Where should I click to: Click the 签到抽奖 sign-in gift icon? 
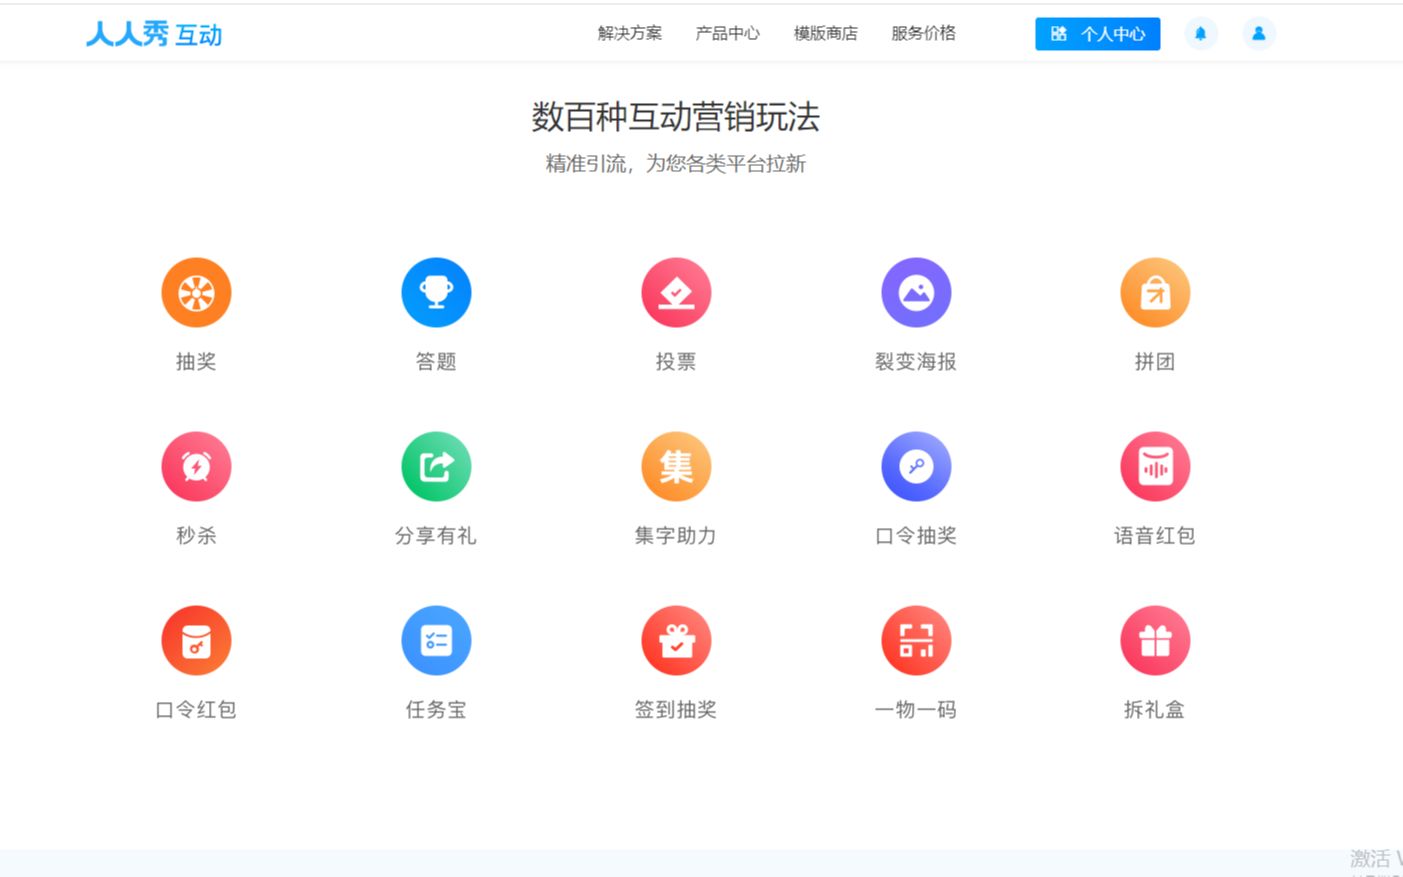676,640
